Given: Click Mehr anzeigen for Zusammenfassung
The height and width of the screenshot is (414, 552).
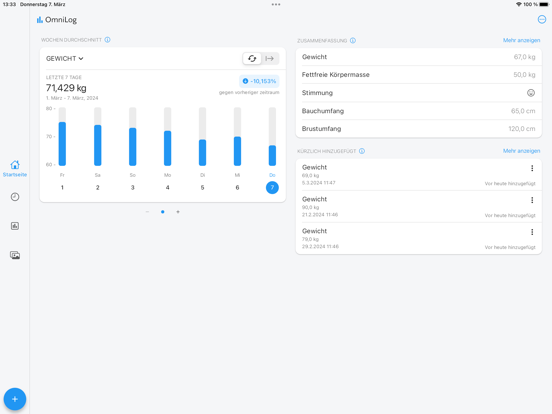Looking at the screenshot, I should pos(521,40).
